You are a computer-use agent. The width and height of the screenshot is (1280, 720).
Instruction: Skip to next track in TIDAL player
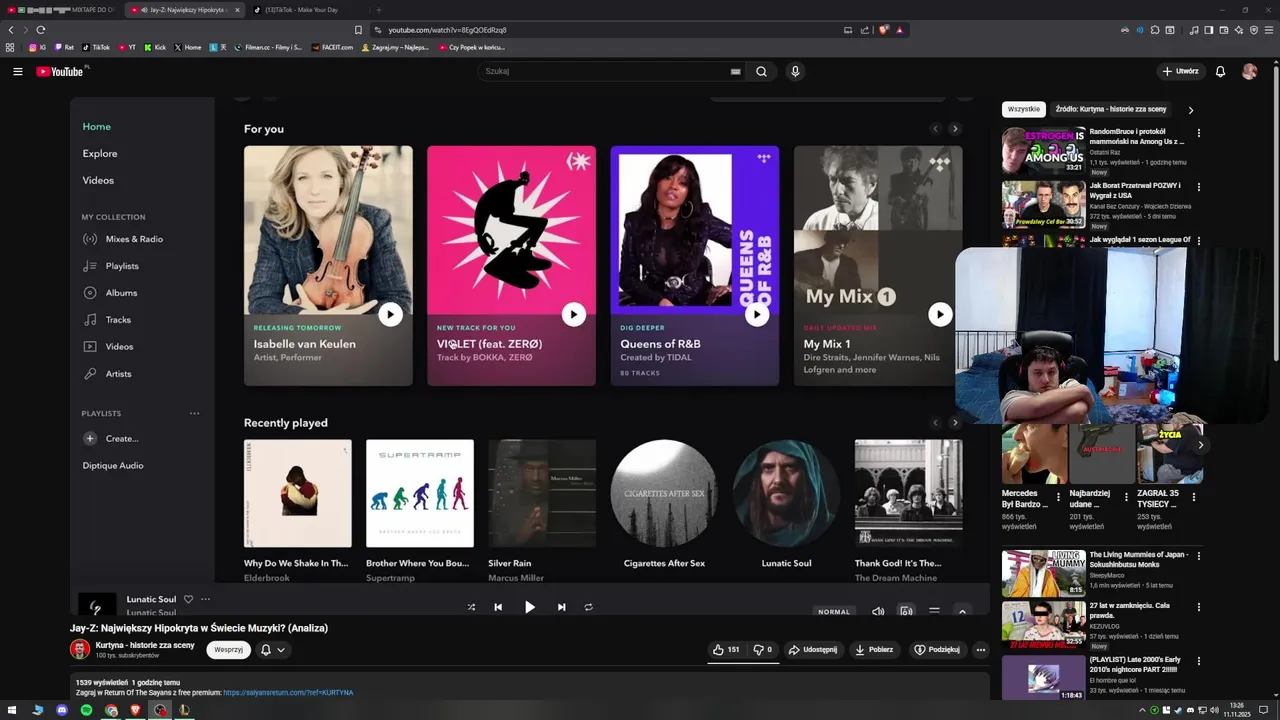tap(561, 607)
